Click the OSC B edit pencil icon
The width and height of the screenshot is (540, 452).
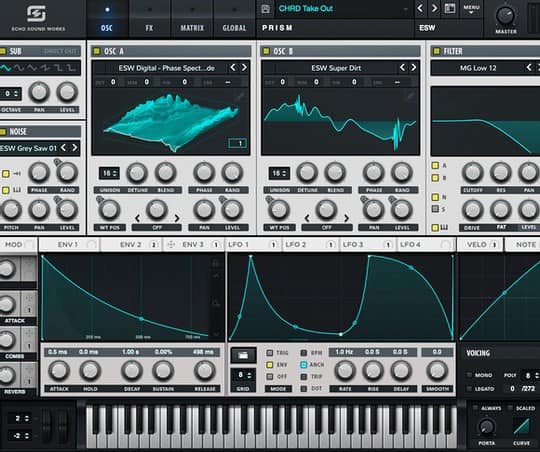pos(410,96)
